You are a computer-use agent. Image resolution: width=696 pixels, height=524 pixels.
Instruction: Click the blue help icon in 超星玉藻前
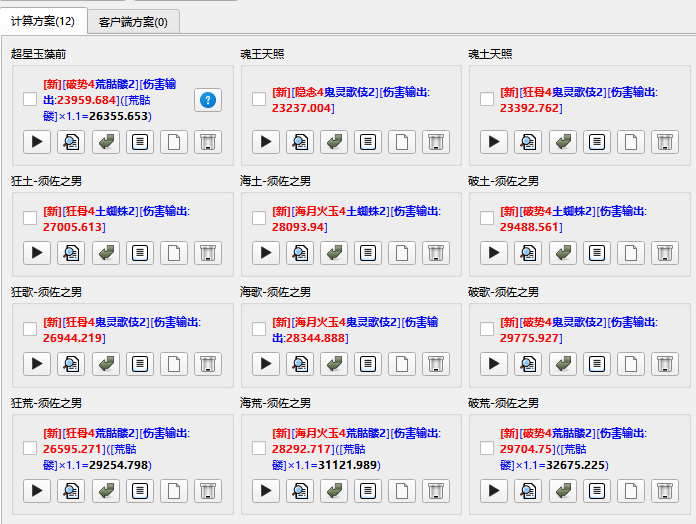(208, 100)
